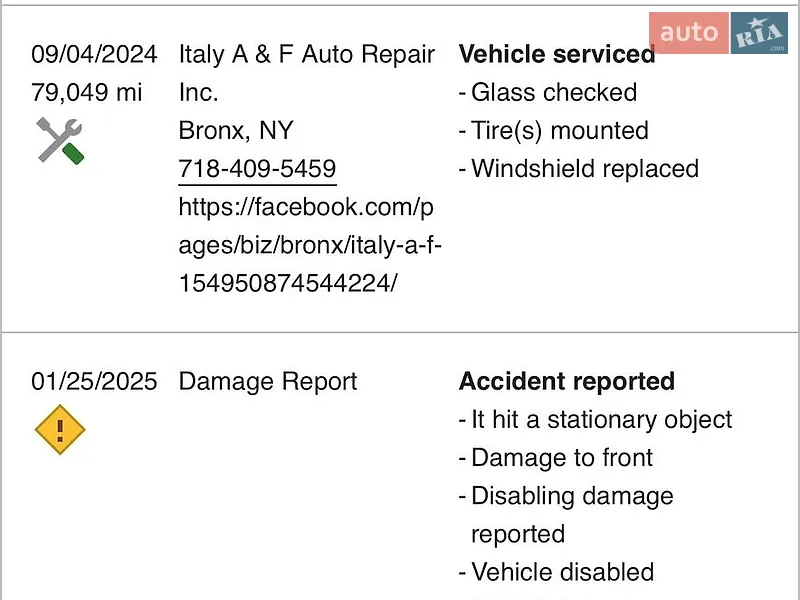The height and width of the screenshot is (600, 800).
Task: Click the Tire(s) mounted entry
Action: click(x=554, y=131)
